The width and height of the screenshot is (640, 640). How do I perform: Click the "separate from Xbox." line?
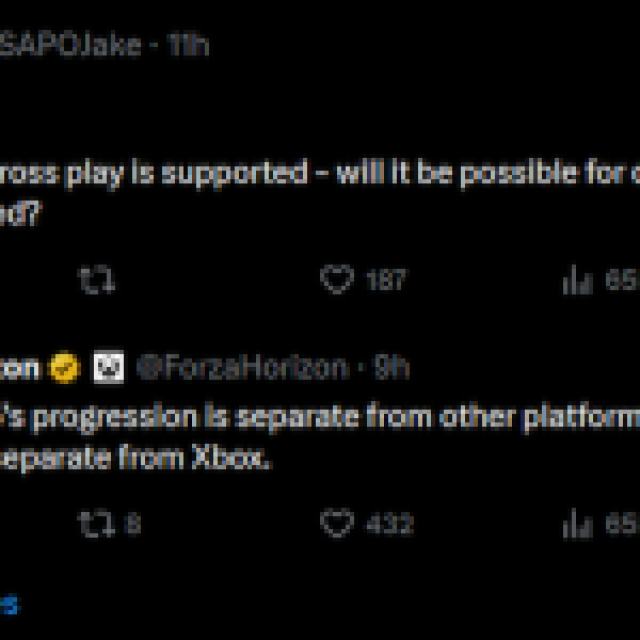(x=136, y=461)
